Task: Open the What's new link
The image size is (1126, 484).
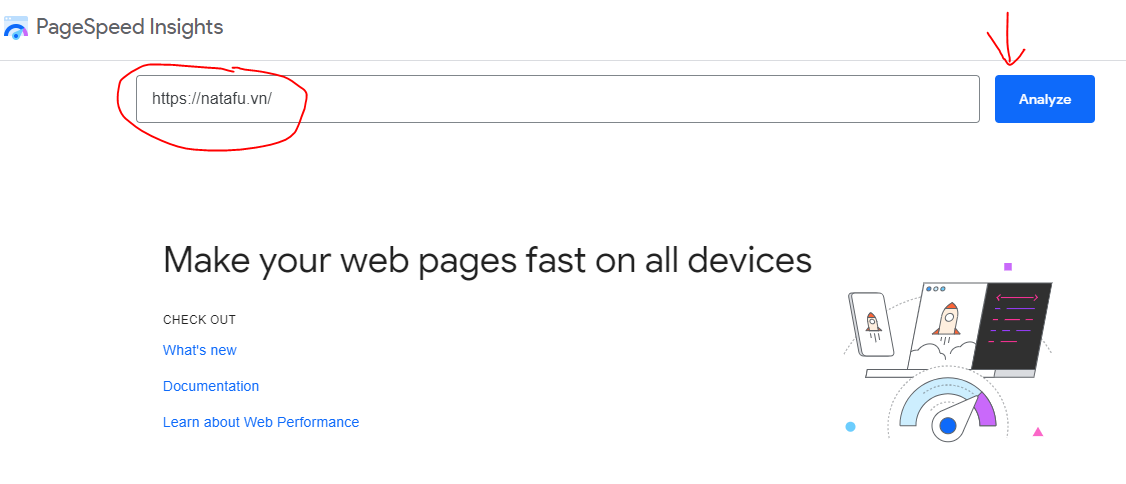Action: pyautogui.click(x=200, y=350)
